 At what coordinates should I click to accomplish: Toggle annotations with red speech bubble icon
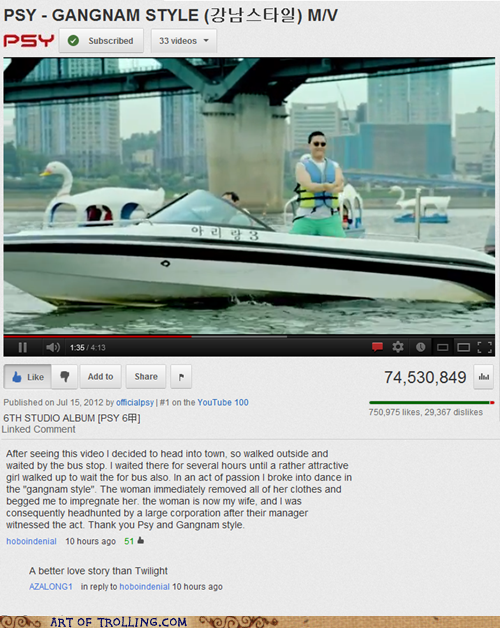(x=377, y=347)
